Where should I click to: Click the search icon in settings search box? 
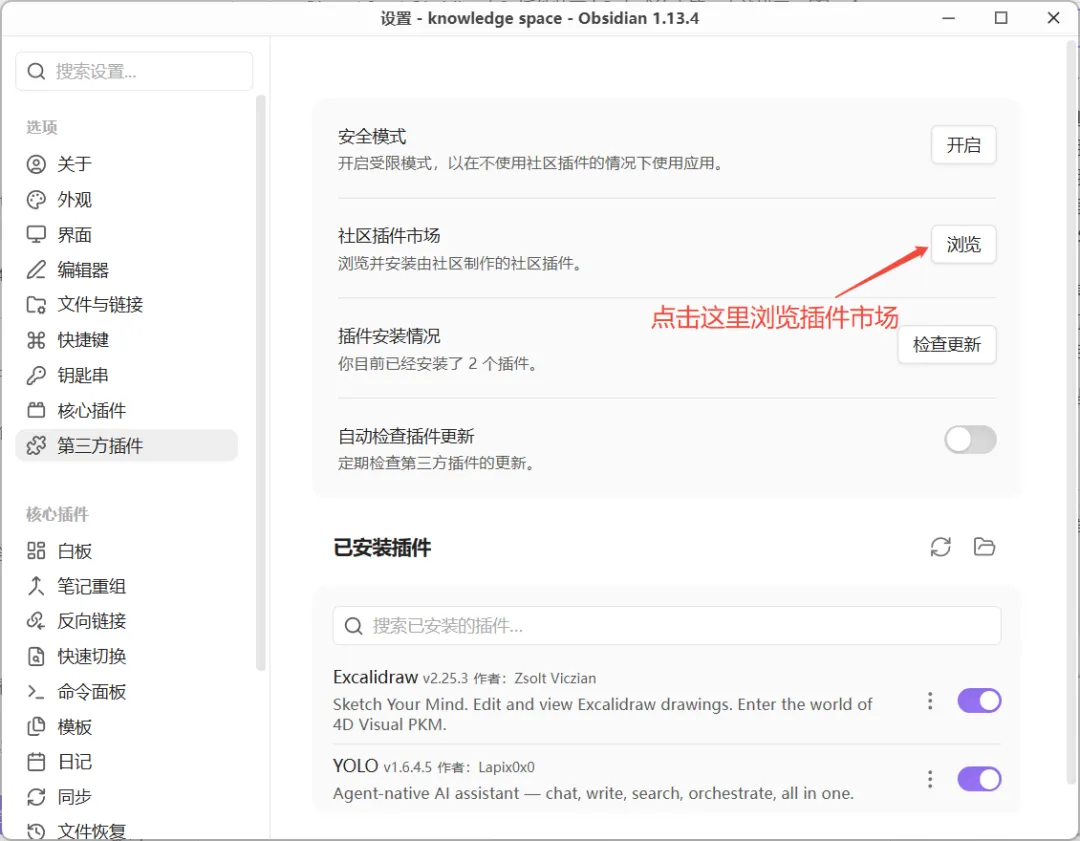tap(36, 71)
